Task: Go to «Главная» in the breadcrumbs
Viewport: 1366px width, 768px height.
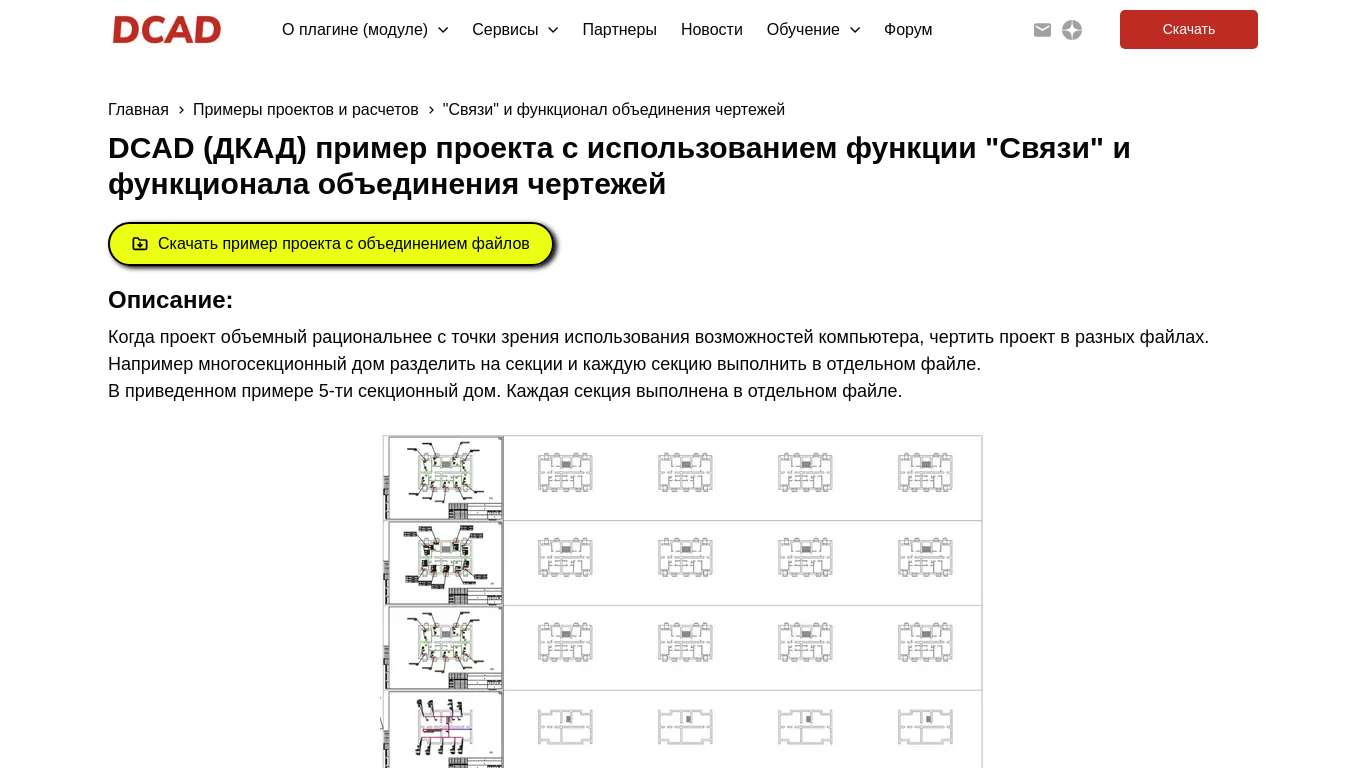Action: coord(138,110)
